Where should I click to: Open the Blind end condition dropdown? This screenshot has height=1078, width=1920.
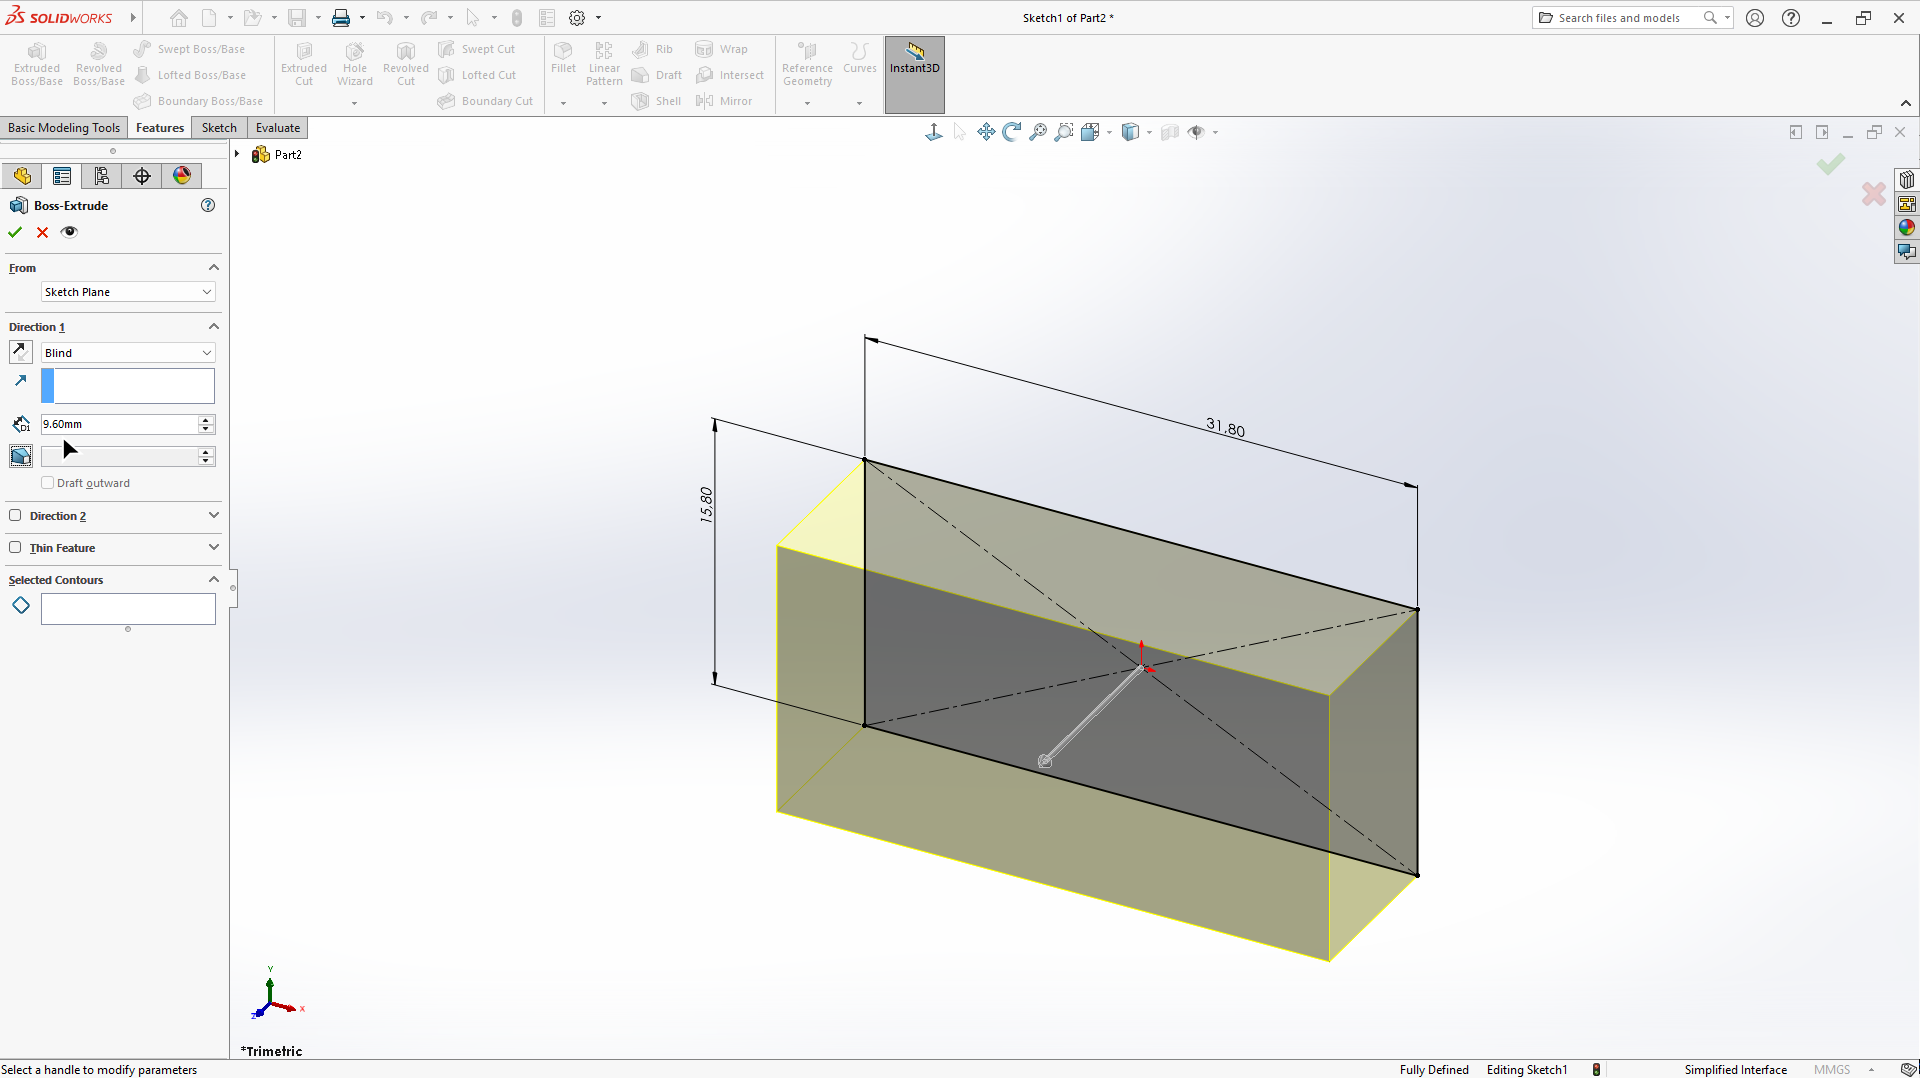(x=128, y=353)
